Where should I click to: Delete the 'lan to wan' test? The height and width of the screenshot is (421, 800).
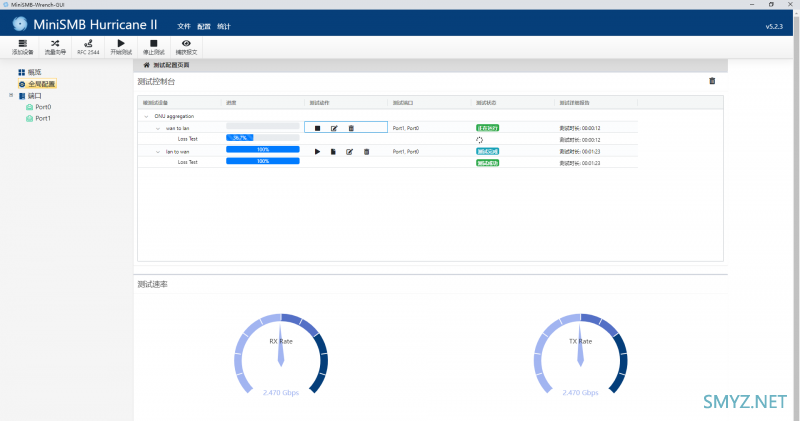366,152
